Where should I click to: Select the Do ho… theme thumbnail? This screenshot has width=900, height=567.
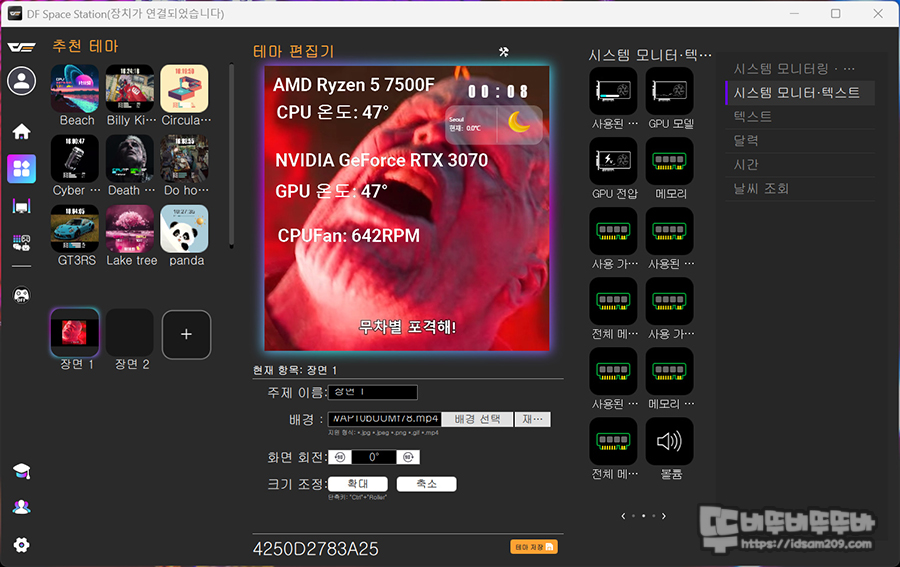point(184,158)
